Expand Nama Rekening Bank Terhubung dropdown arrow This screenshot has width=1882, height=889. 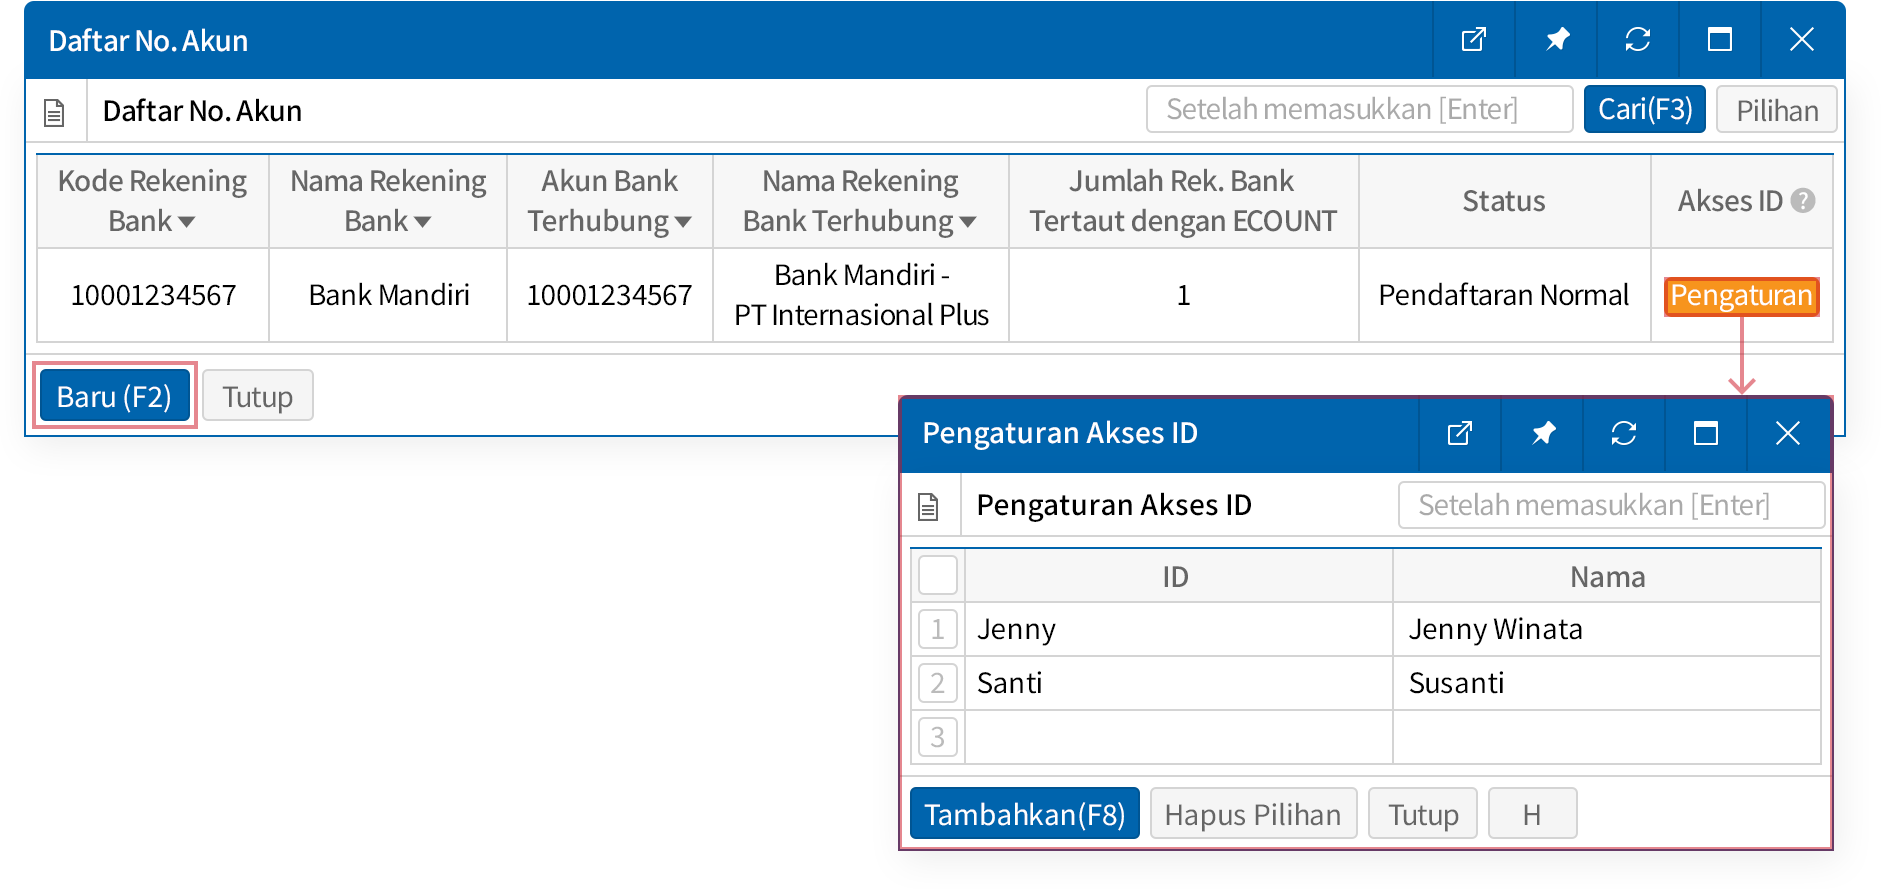[x=967, y=222]
